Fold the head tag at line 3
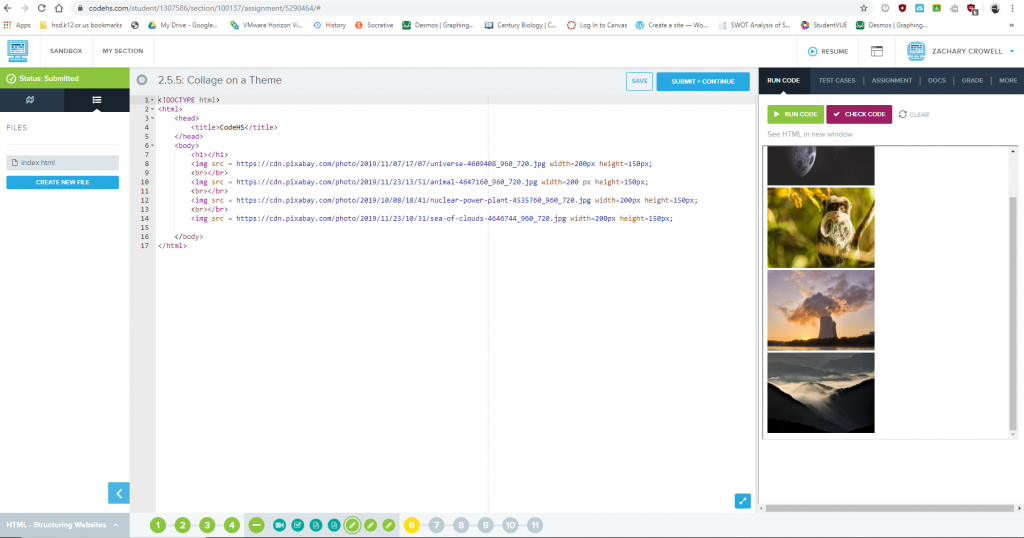Viewport: 1024px width, 538px height. click(x=152, y=118)
